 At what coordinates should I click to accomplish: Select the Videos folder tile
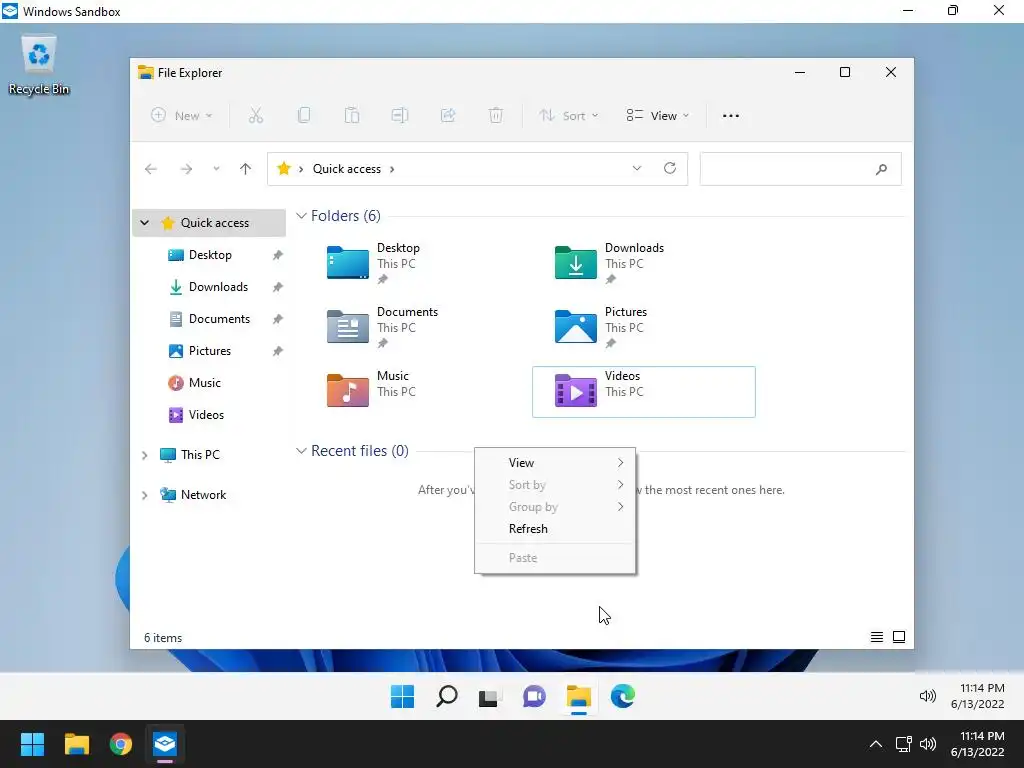point(644,392)
